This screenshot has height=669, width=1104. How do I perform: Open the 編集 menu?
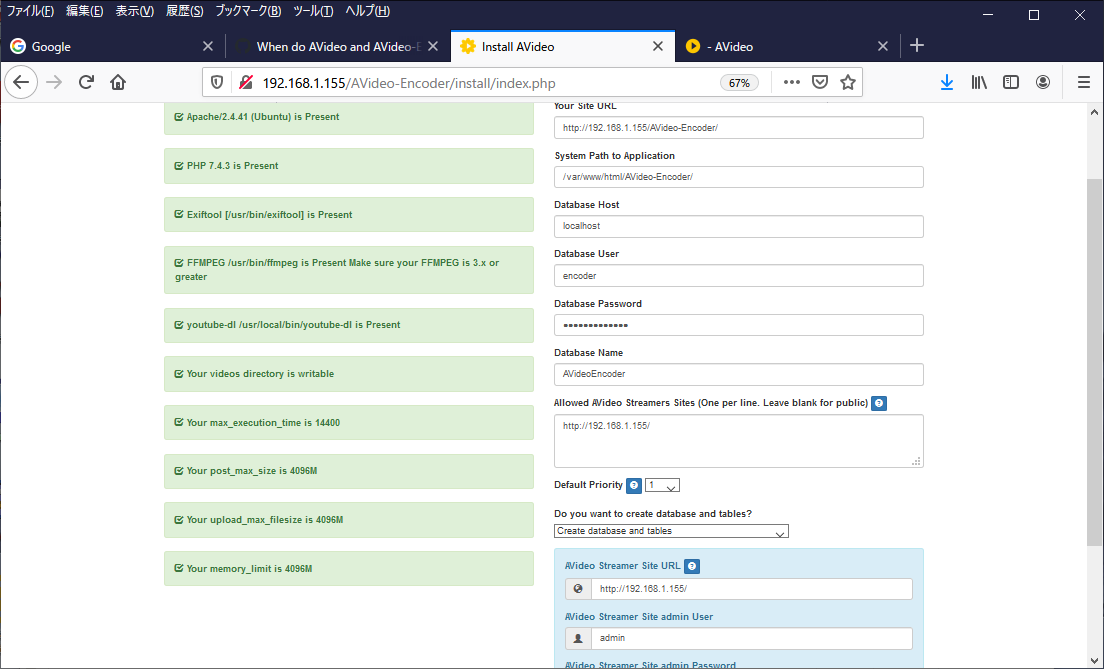pyautogui.click(x=84, y=11)
